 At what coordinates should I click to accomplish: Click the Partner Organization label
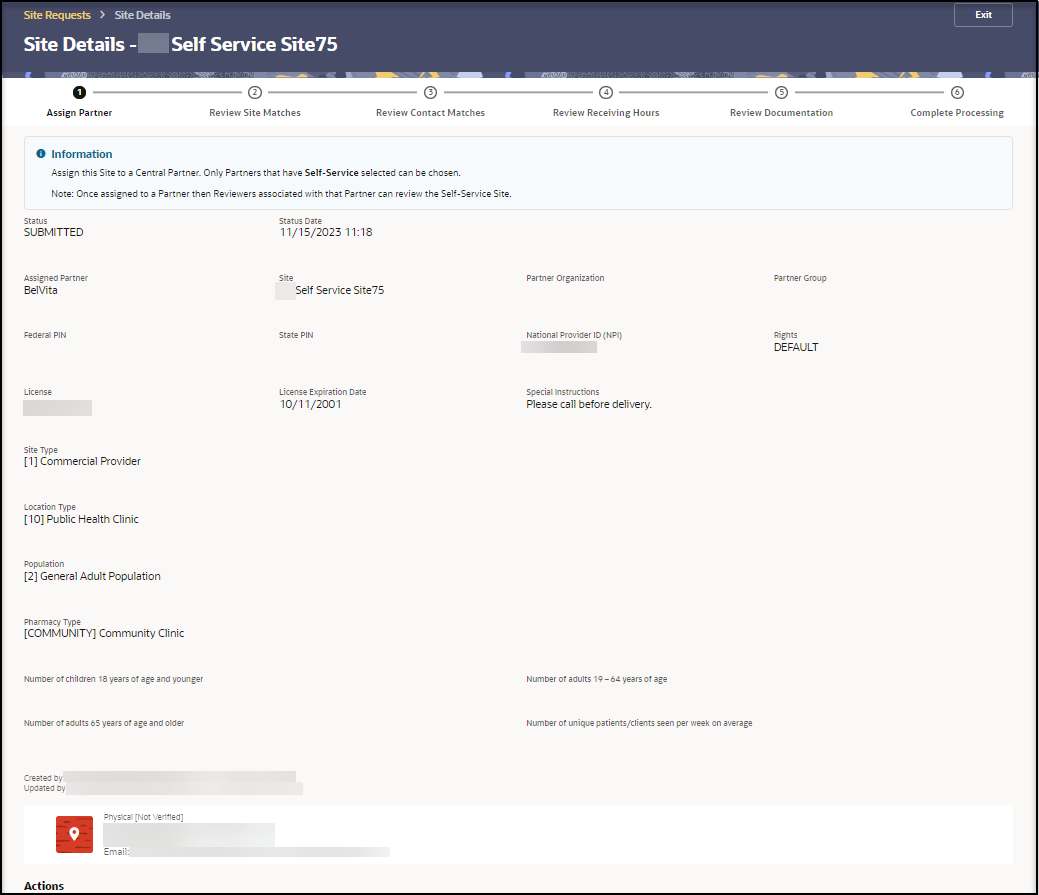pyautogui.click(x=565, y=278)
